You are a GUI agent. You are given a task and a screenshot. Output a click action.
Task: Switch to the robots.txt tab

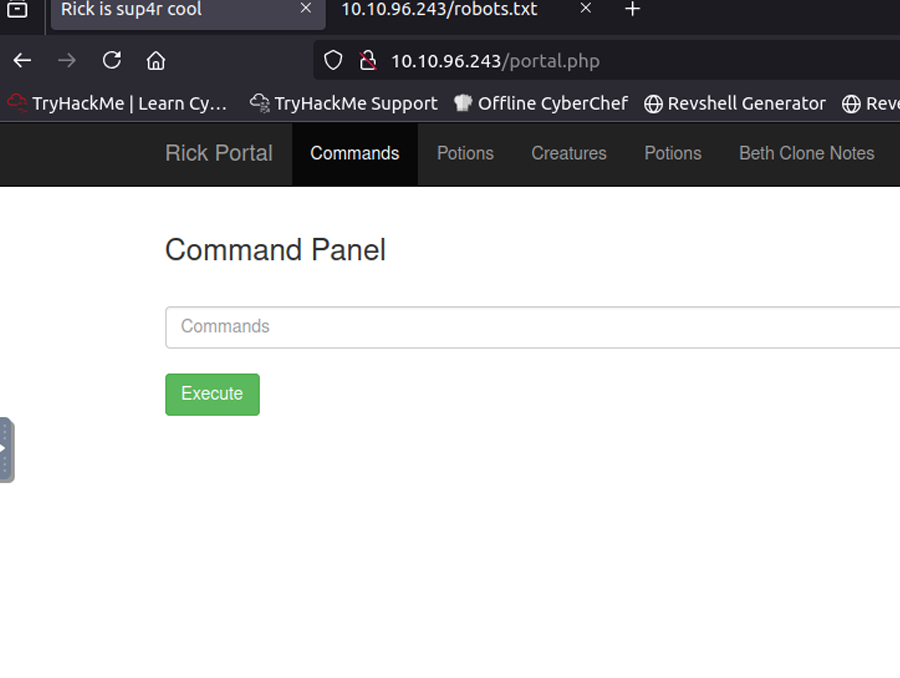coord(440,10)
